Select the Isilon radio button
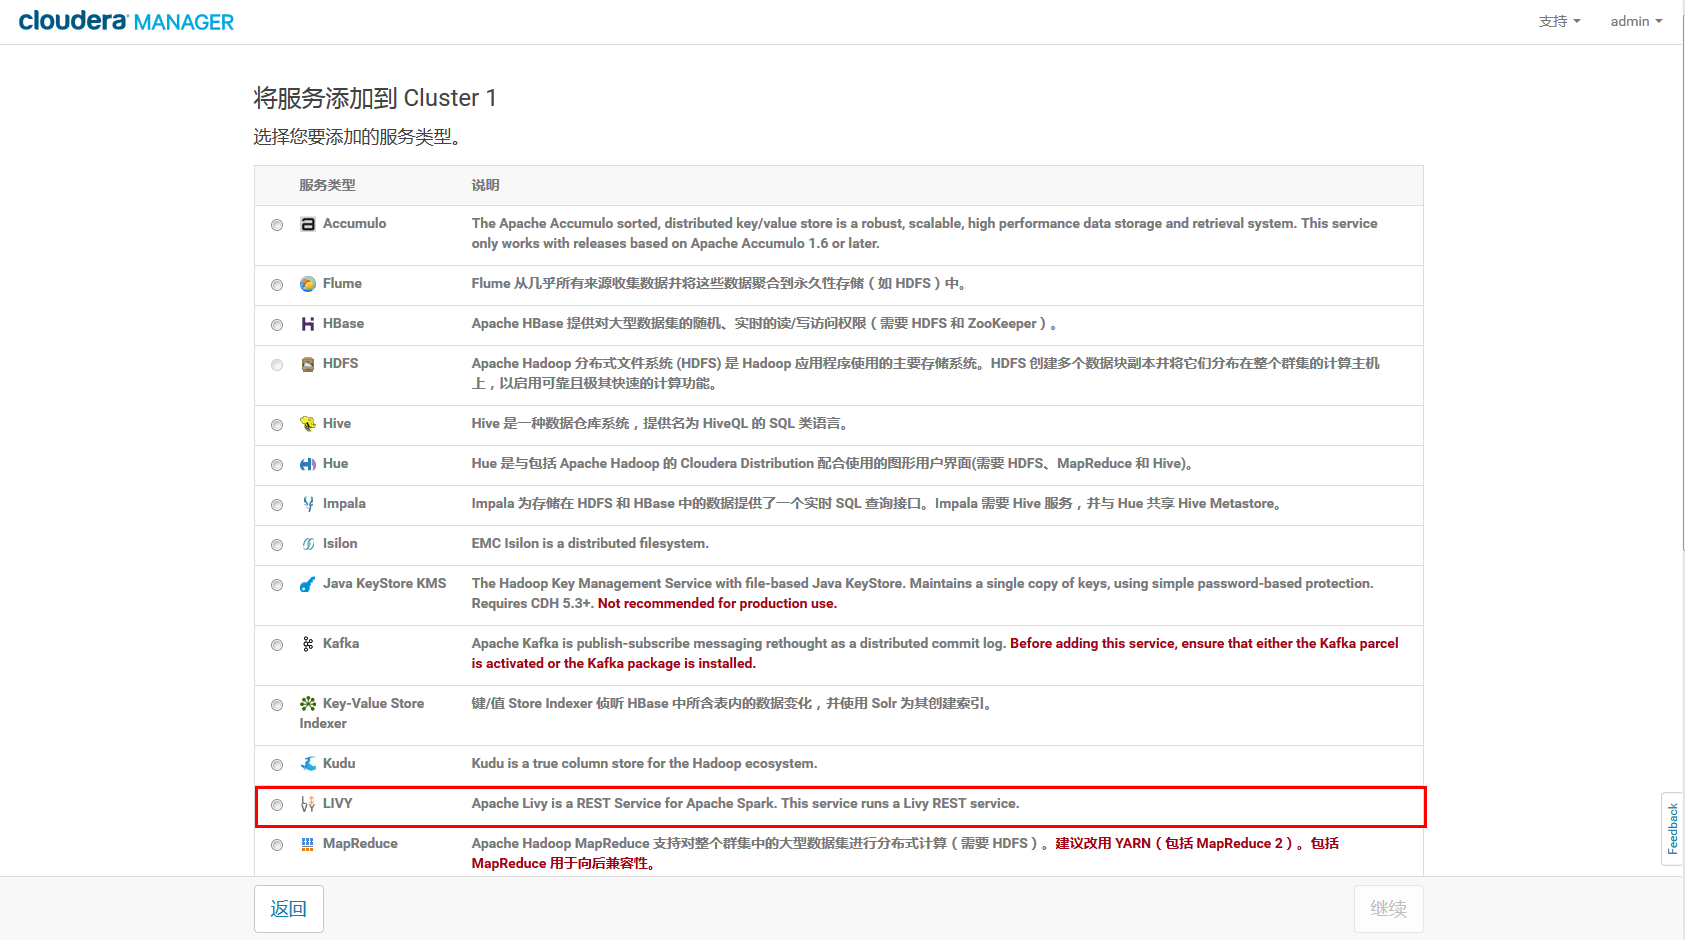The image size is (1685, 940). point(277,545)
